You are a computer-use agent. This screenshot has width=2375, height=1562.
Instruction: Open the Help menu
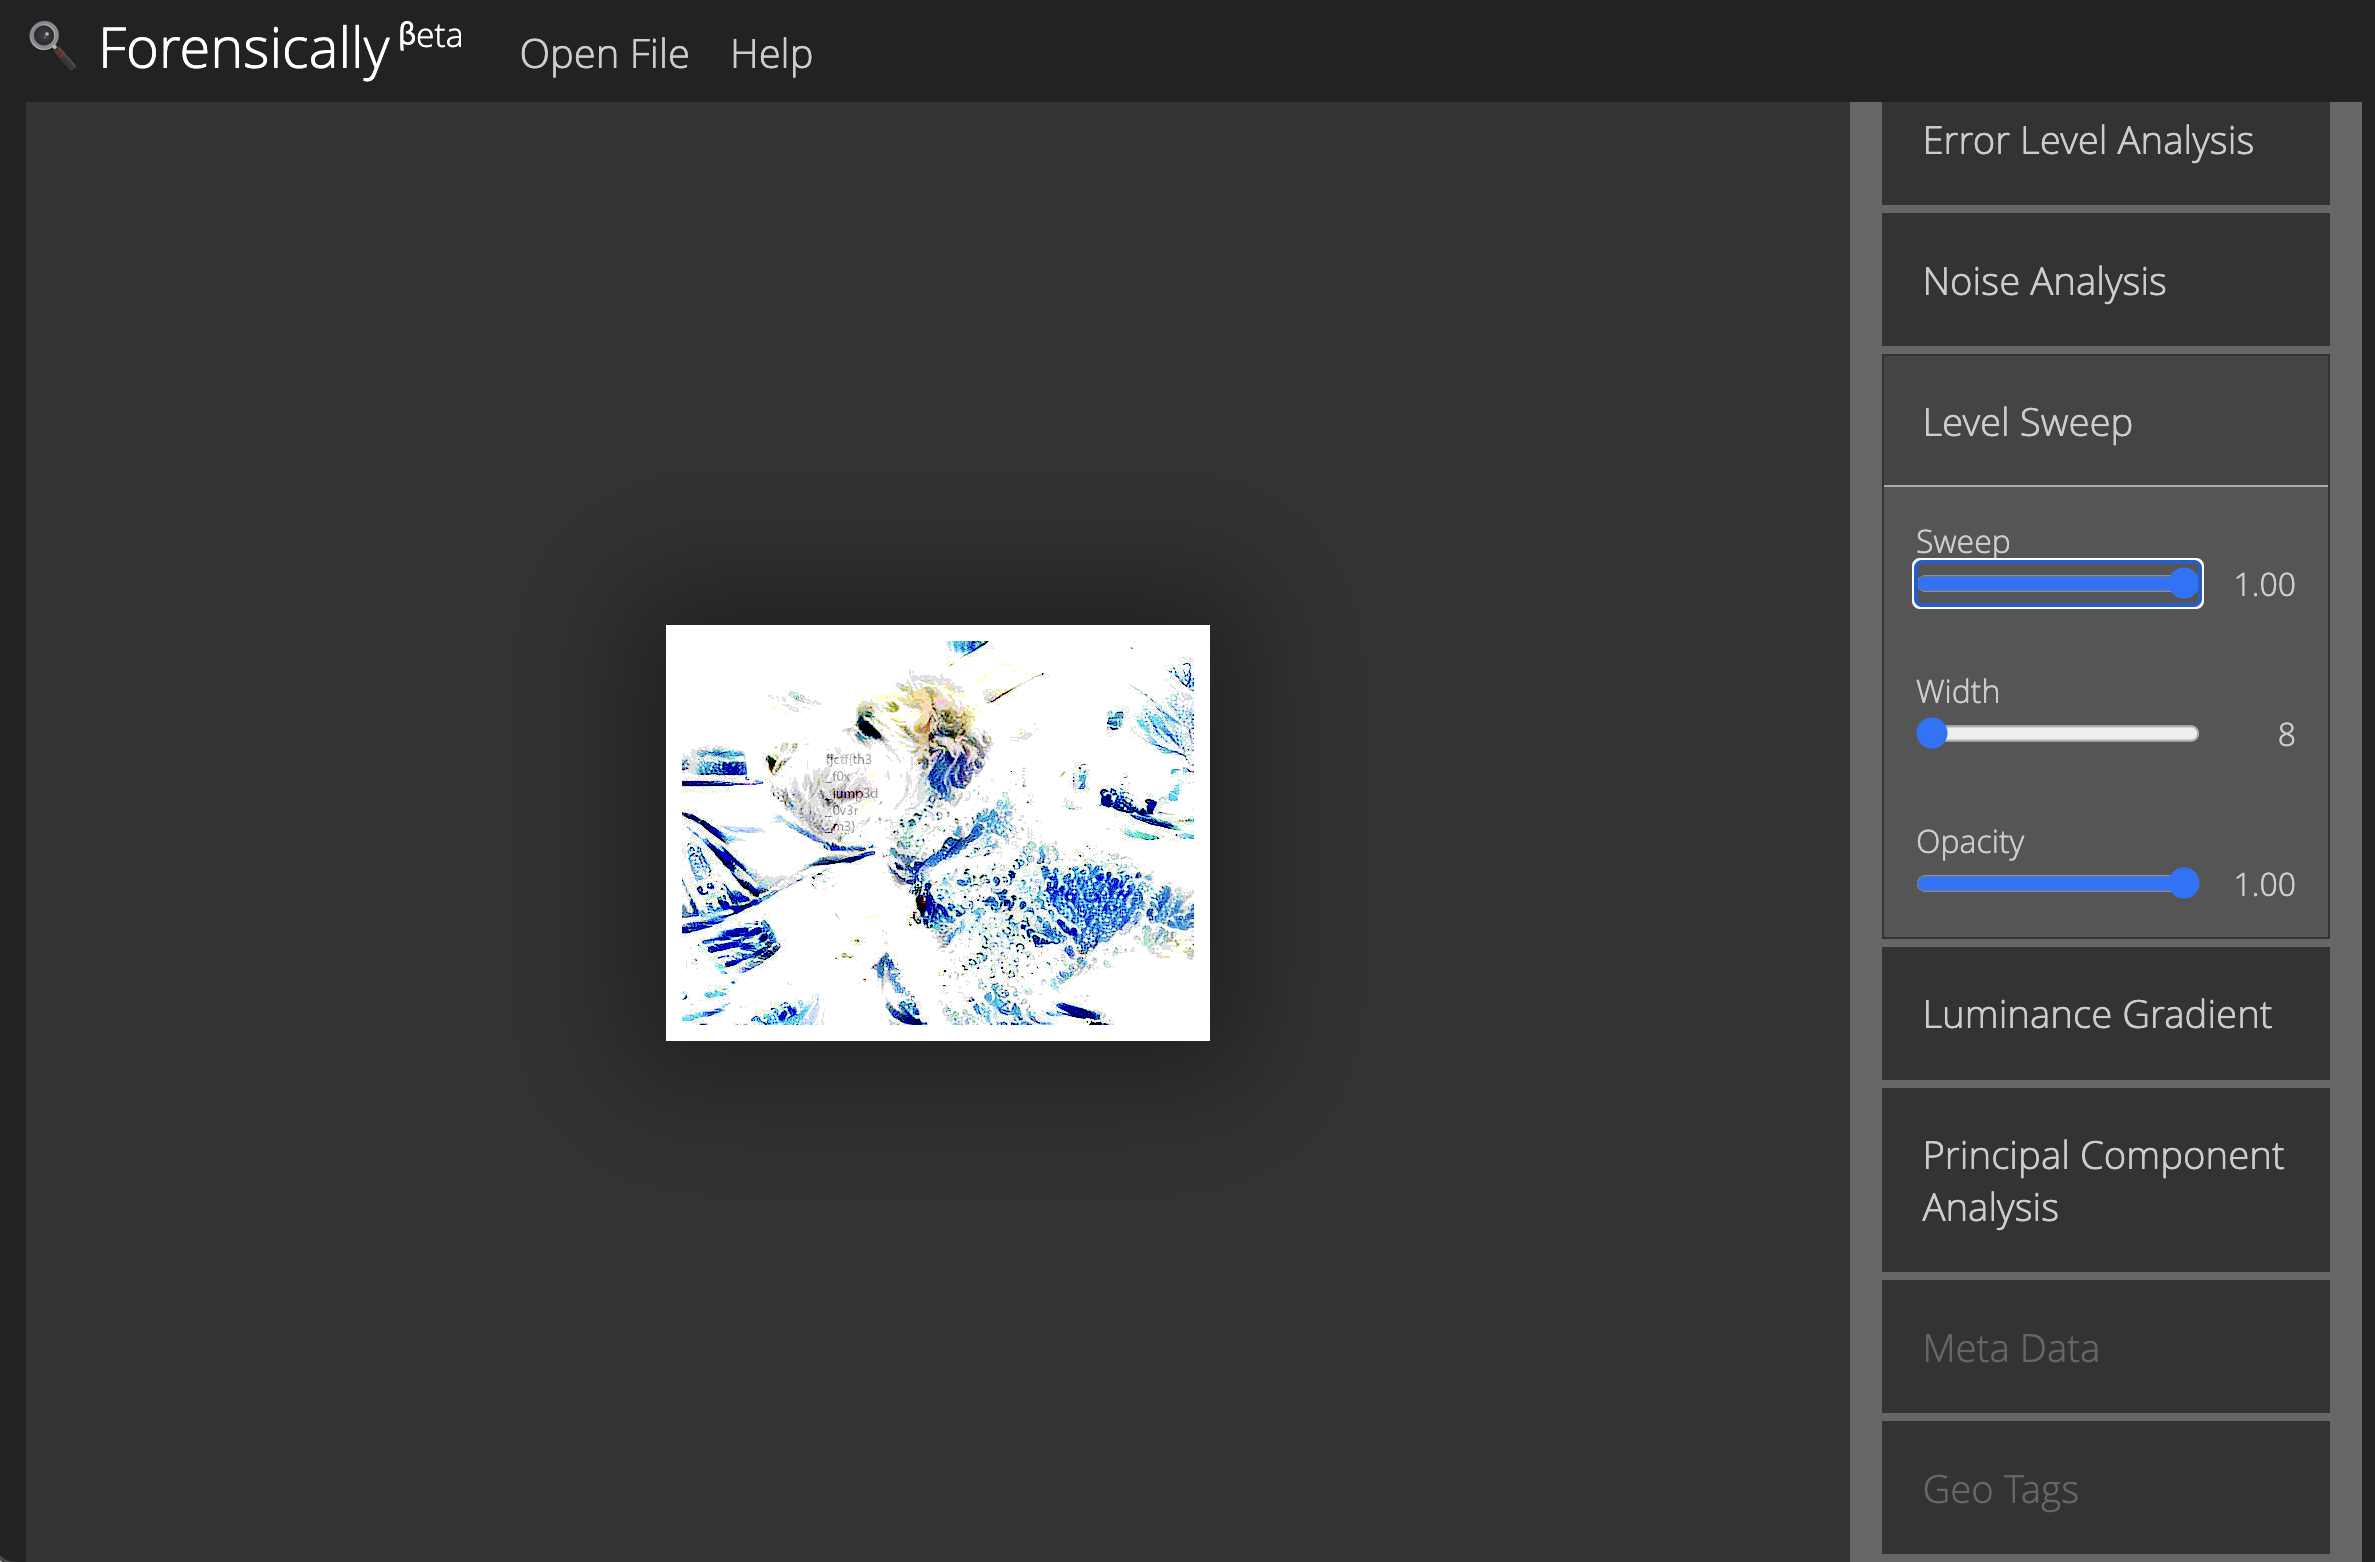770,54
